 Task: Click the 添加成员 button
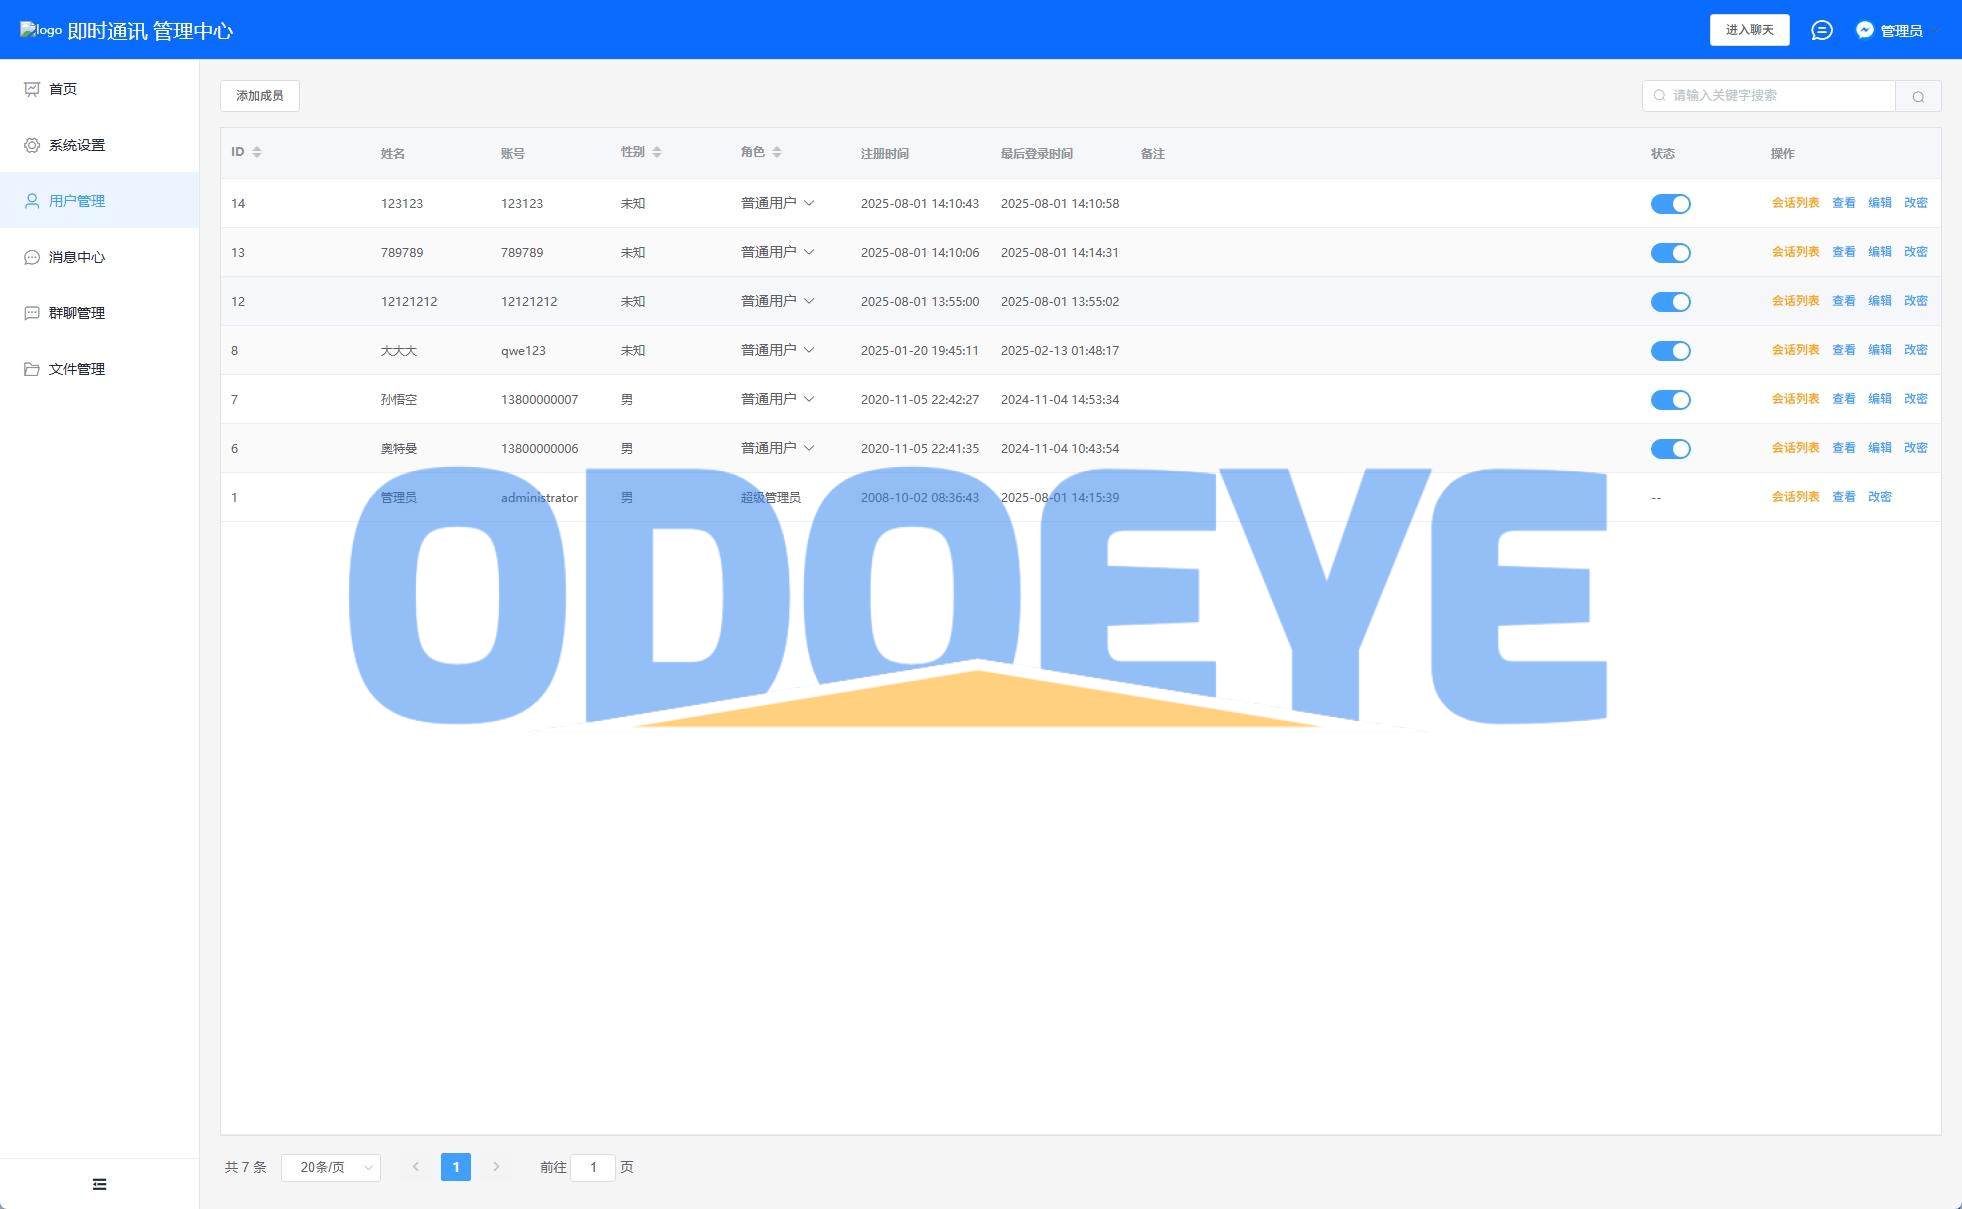259,96
